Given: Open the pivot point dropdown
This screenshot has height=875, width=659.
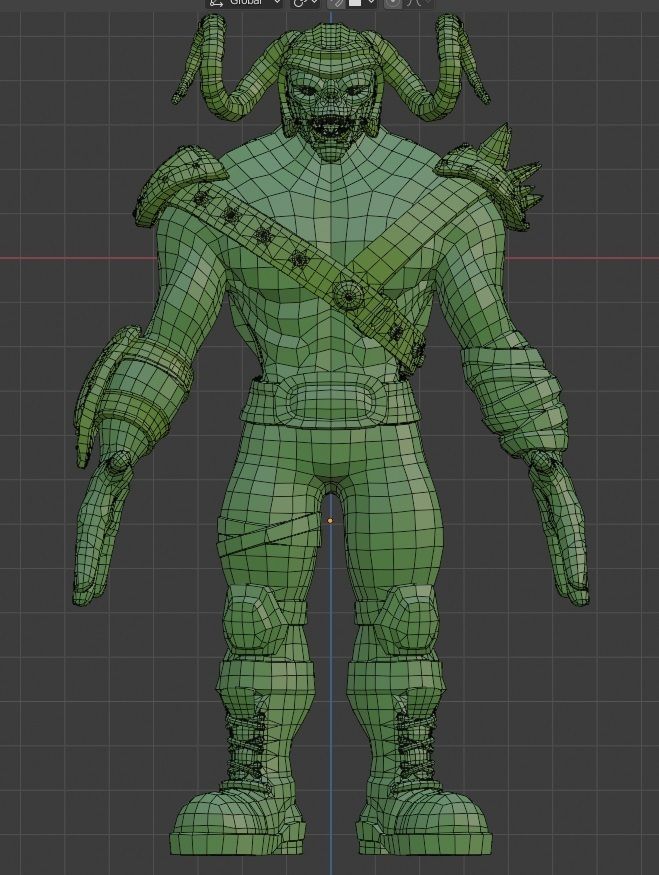Looking at the screenshot, I should 305,3.
